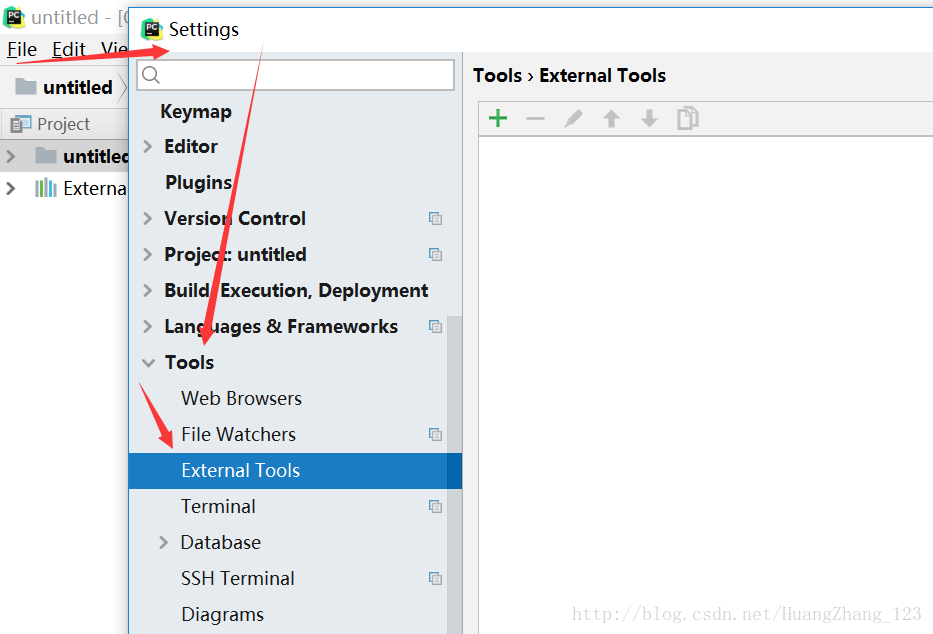
Task: Expand Languages & Frameworks section
Action: (148, 327)
